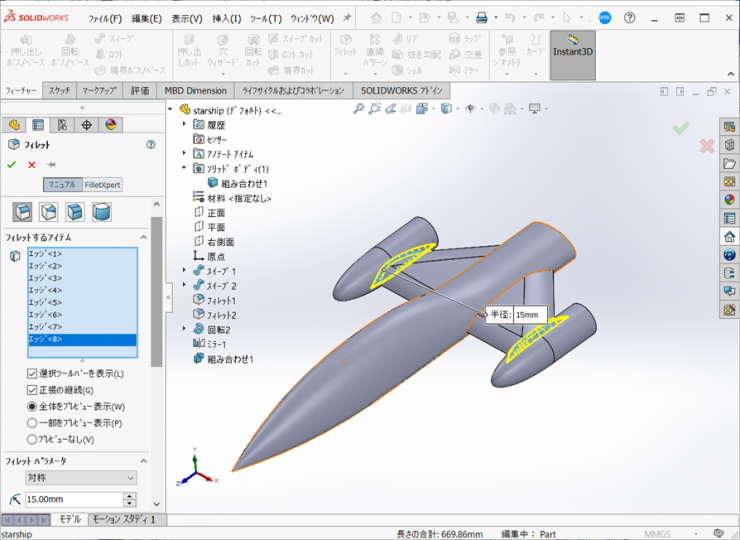Image resolution: width=740 pixels, height=540 pixels.
Task: Expand the スイープ1 feature tree node
Action: pyautogui.click(x=185, y=271)
